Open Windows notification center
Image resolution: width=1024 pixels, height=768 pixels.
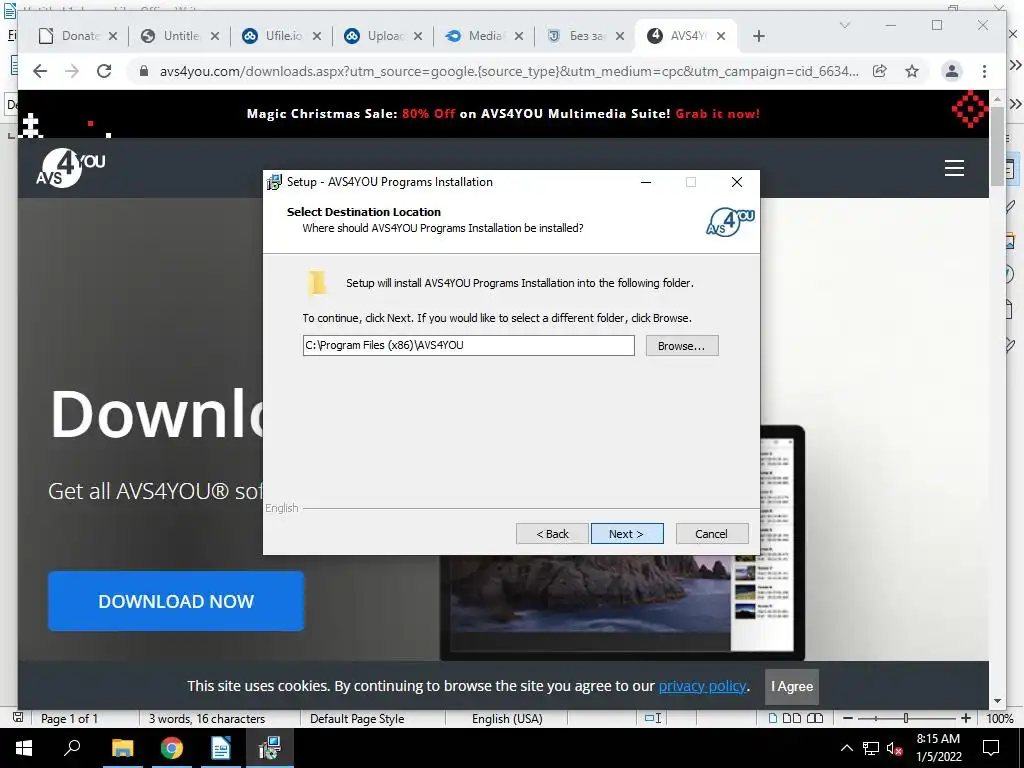coord(991,748)
